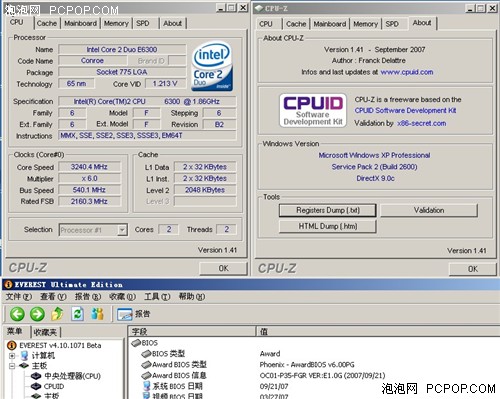Open Cache tab in right CPU-Z window

[296, 24]
